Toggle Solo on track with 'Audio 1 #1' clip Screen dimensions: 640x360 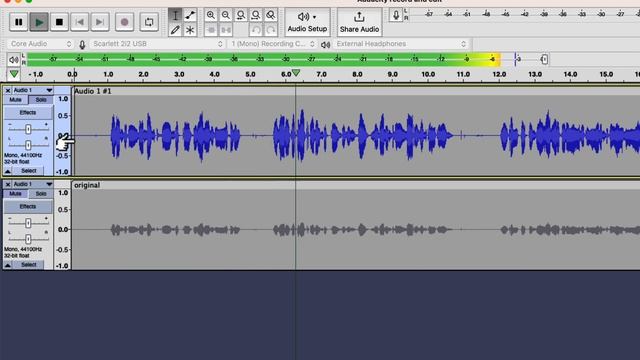41,100
